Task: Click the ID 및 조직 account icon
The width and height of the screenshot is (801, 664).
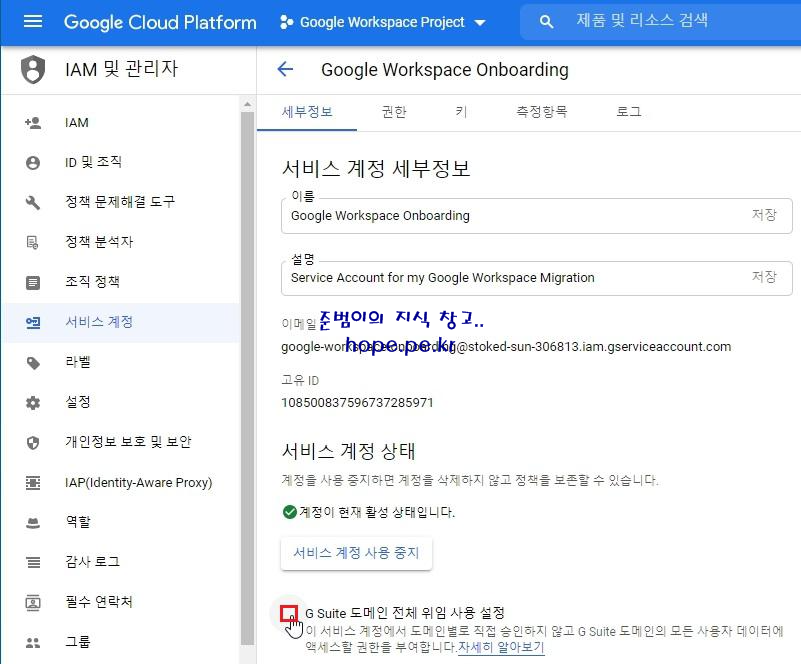Action: coord(33,162)
